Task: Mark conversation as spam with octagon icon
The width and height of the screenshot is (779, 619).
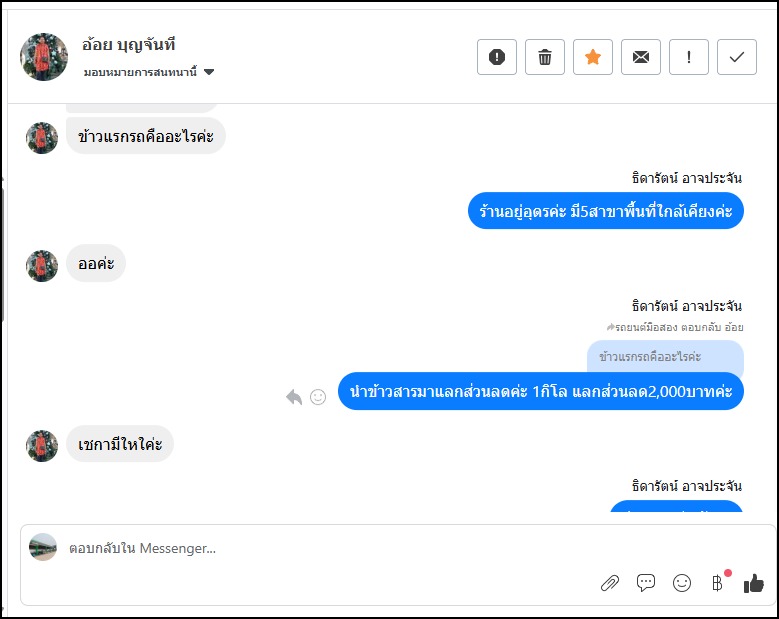Action: click(497, 57)
